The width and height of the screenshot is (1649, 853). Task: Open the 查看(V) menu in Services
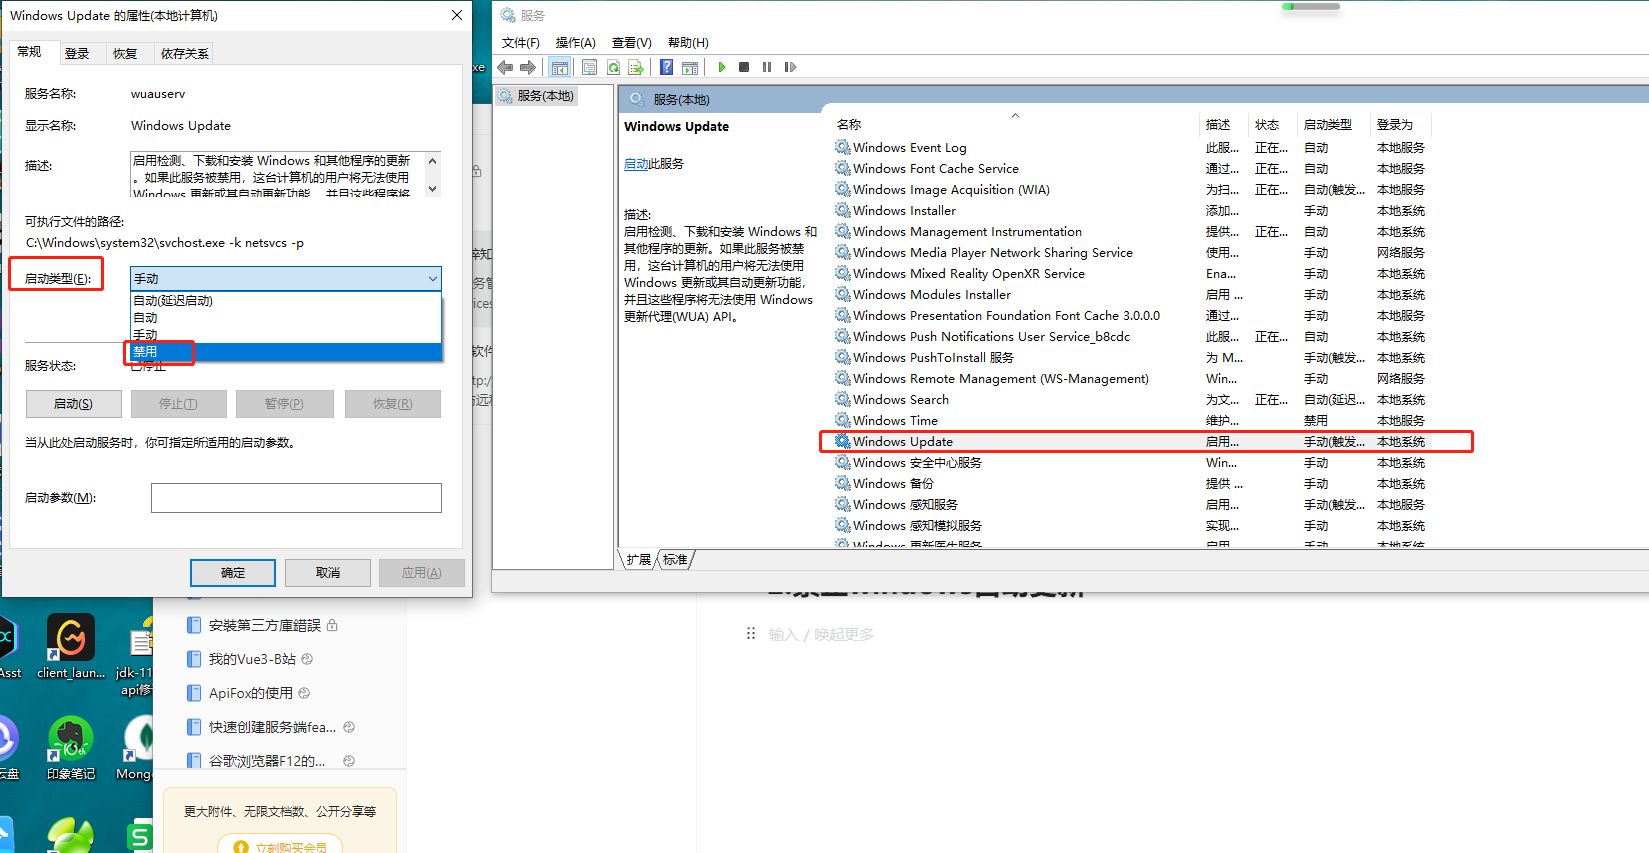[631, 42]
